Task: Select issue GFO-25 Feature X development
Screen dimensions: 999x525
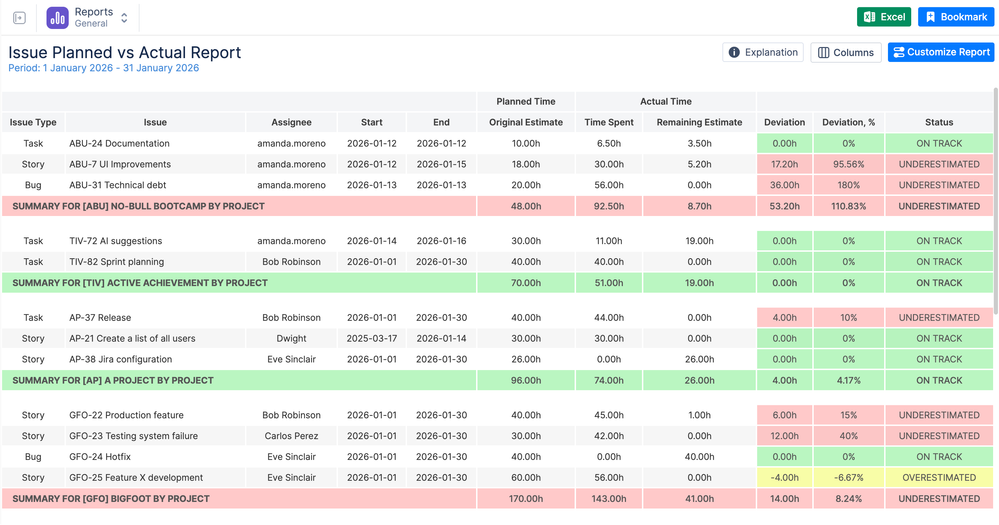Action: click(136, 478)
